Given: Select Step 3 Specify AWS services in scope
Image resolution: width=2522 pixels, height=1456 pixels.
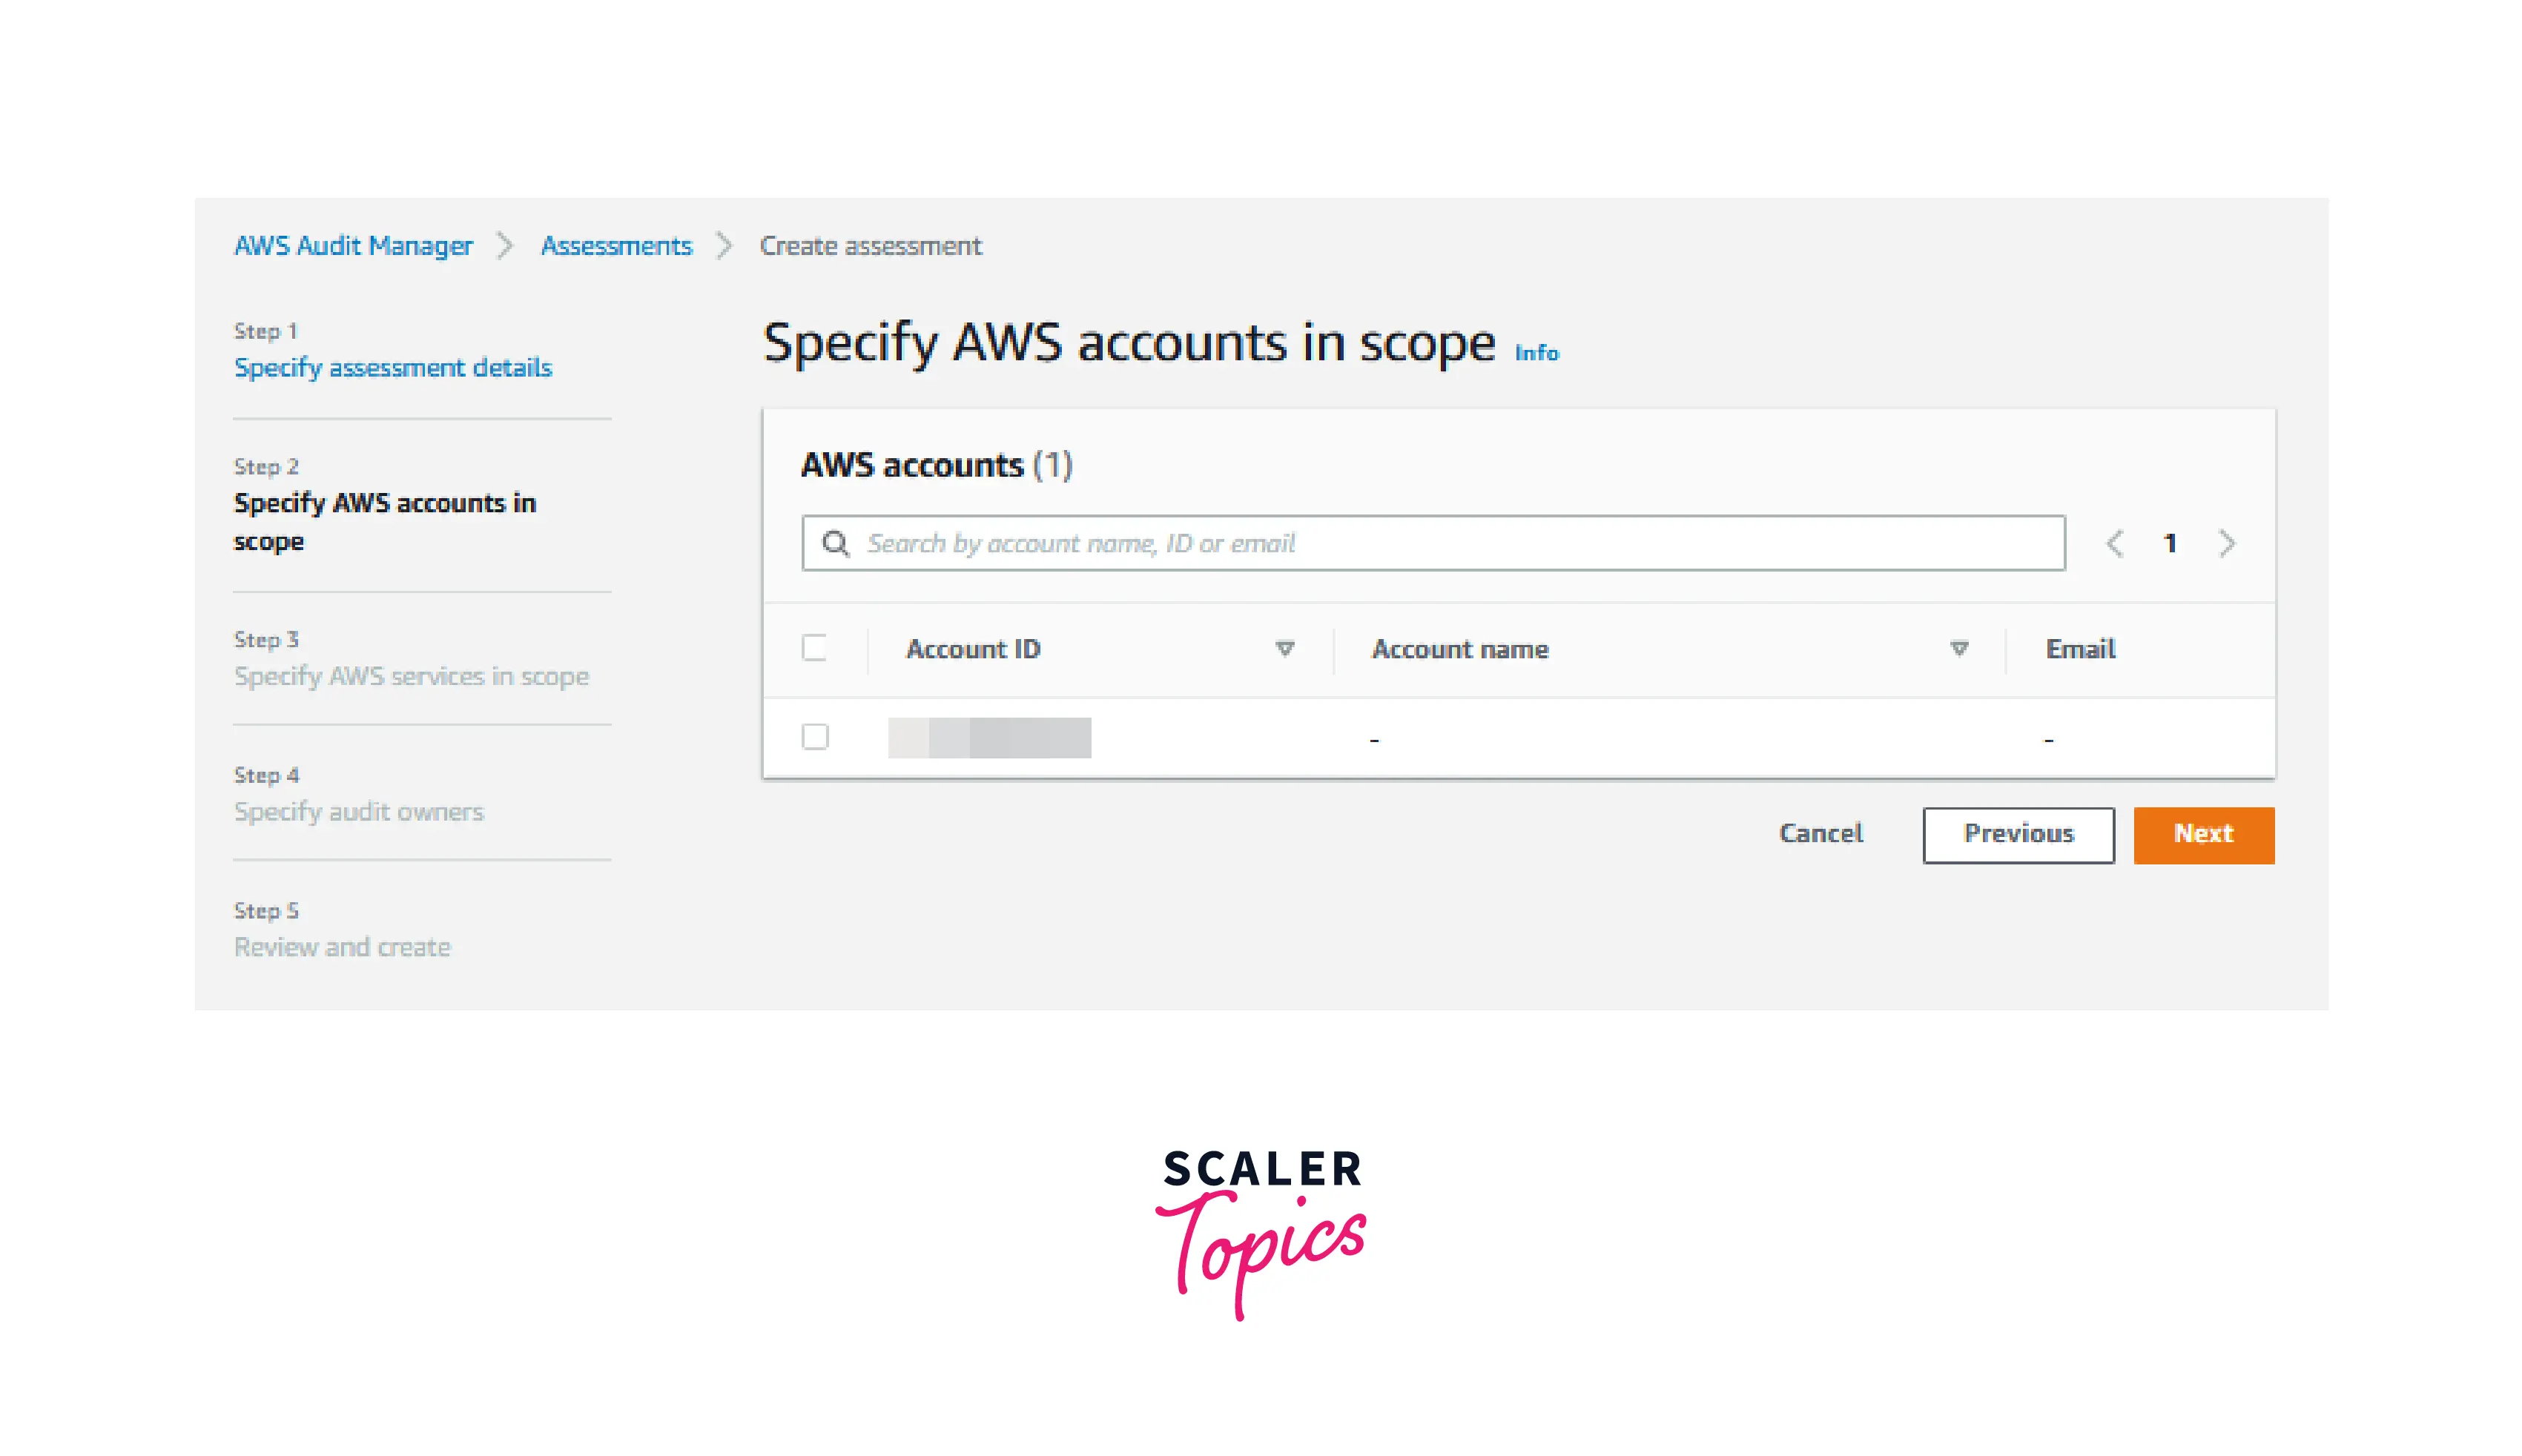Looking at the screenshot, I should pos(411,677).
